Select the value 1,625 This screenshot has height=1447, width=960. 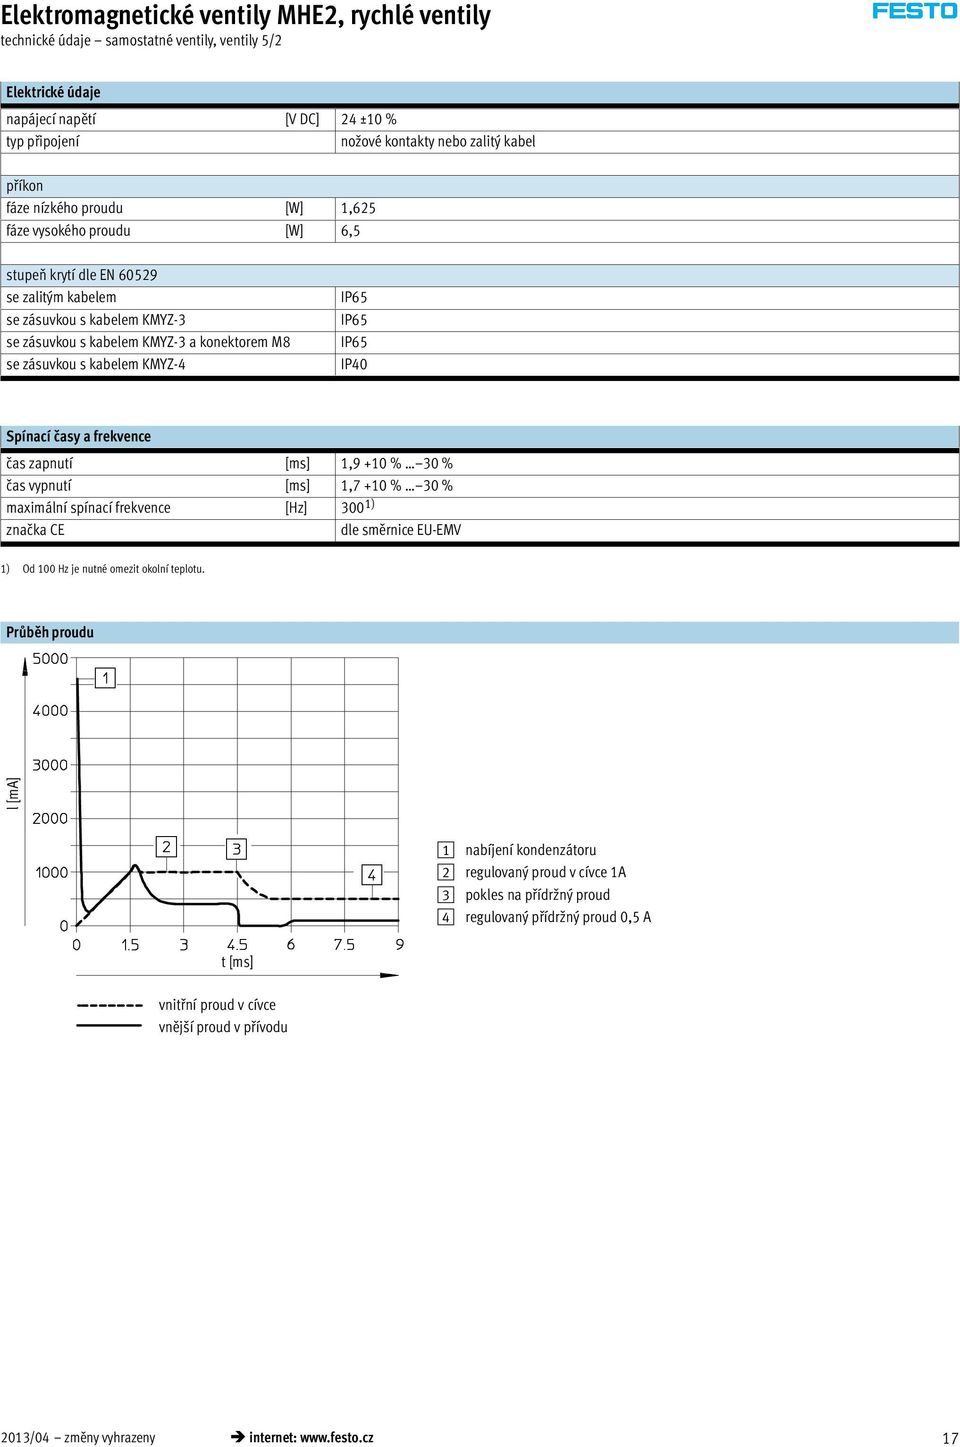[x=358, y=208]
